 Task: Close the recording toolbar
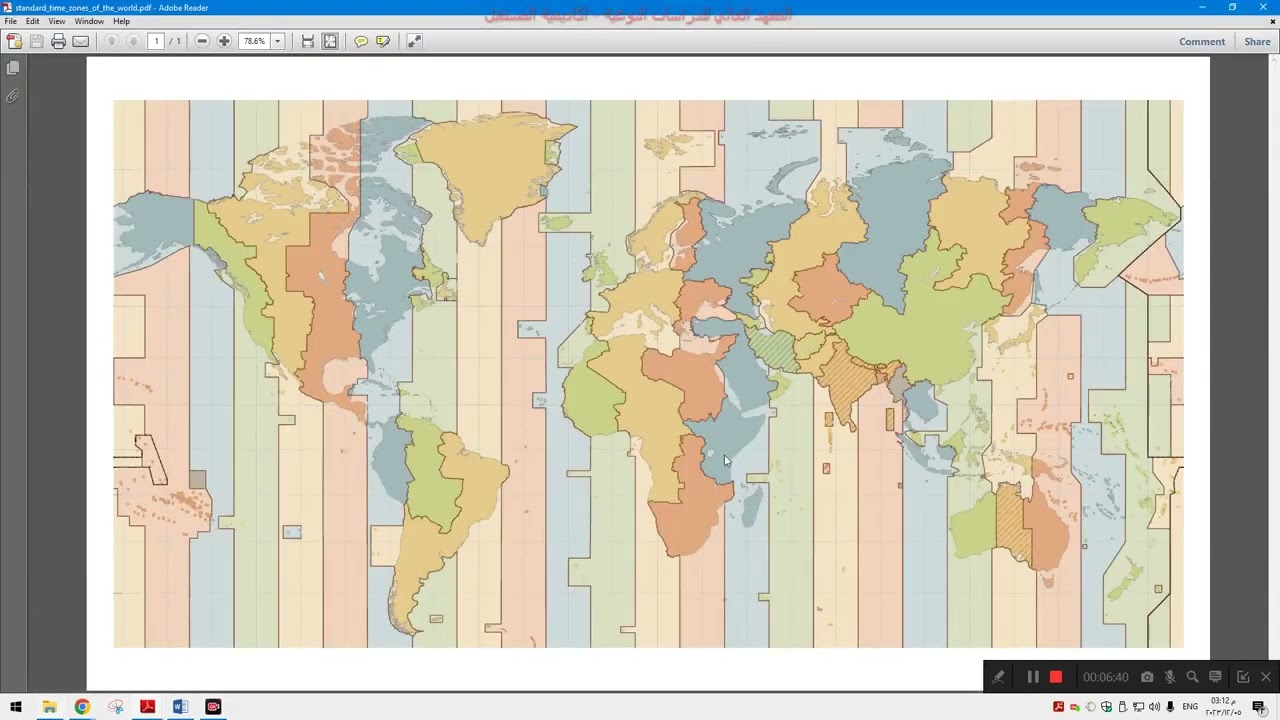(x=1266, y=677)
